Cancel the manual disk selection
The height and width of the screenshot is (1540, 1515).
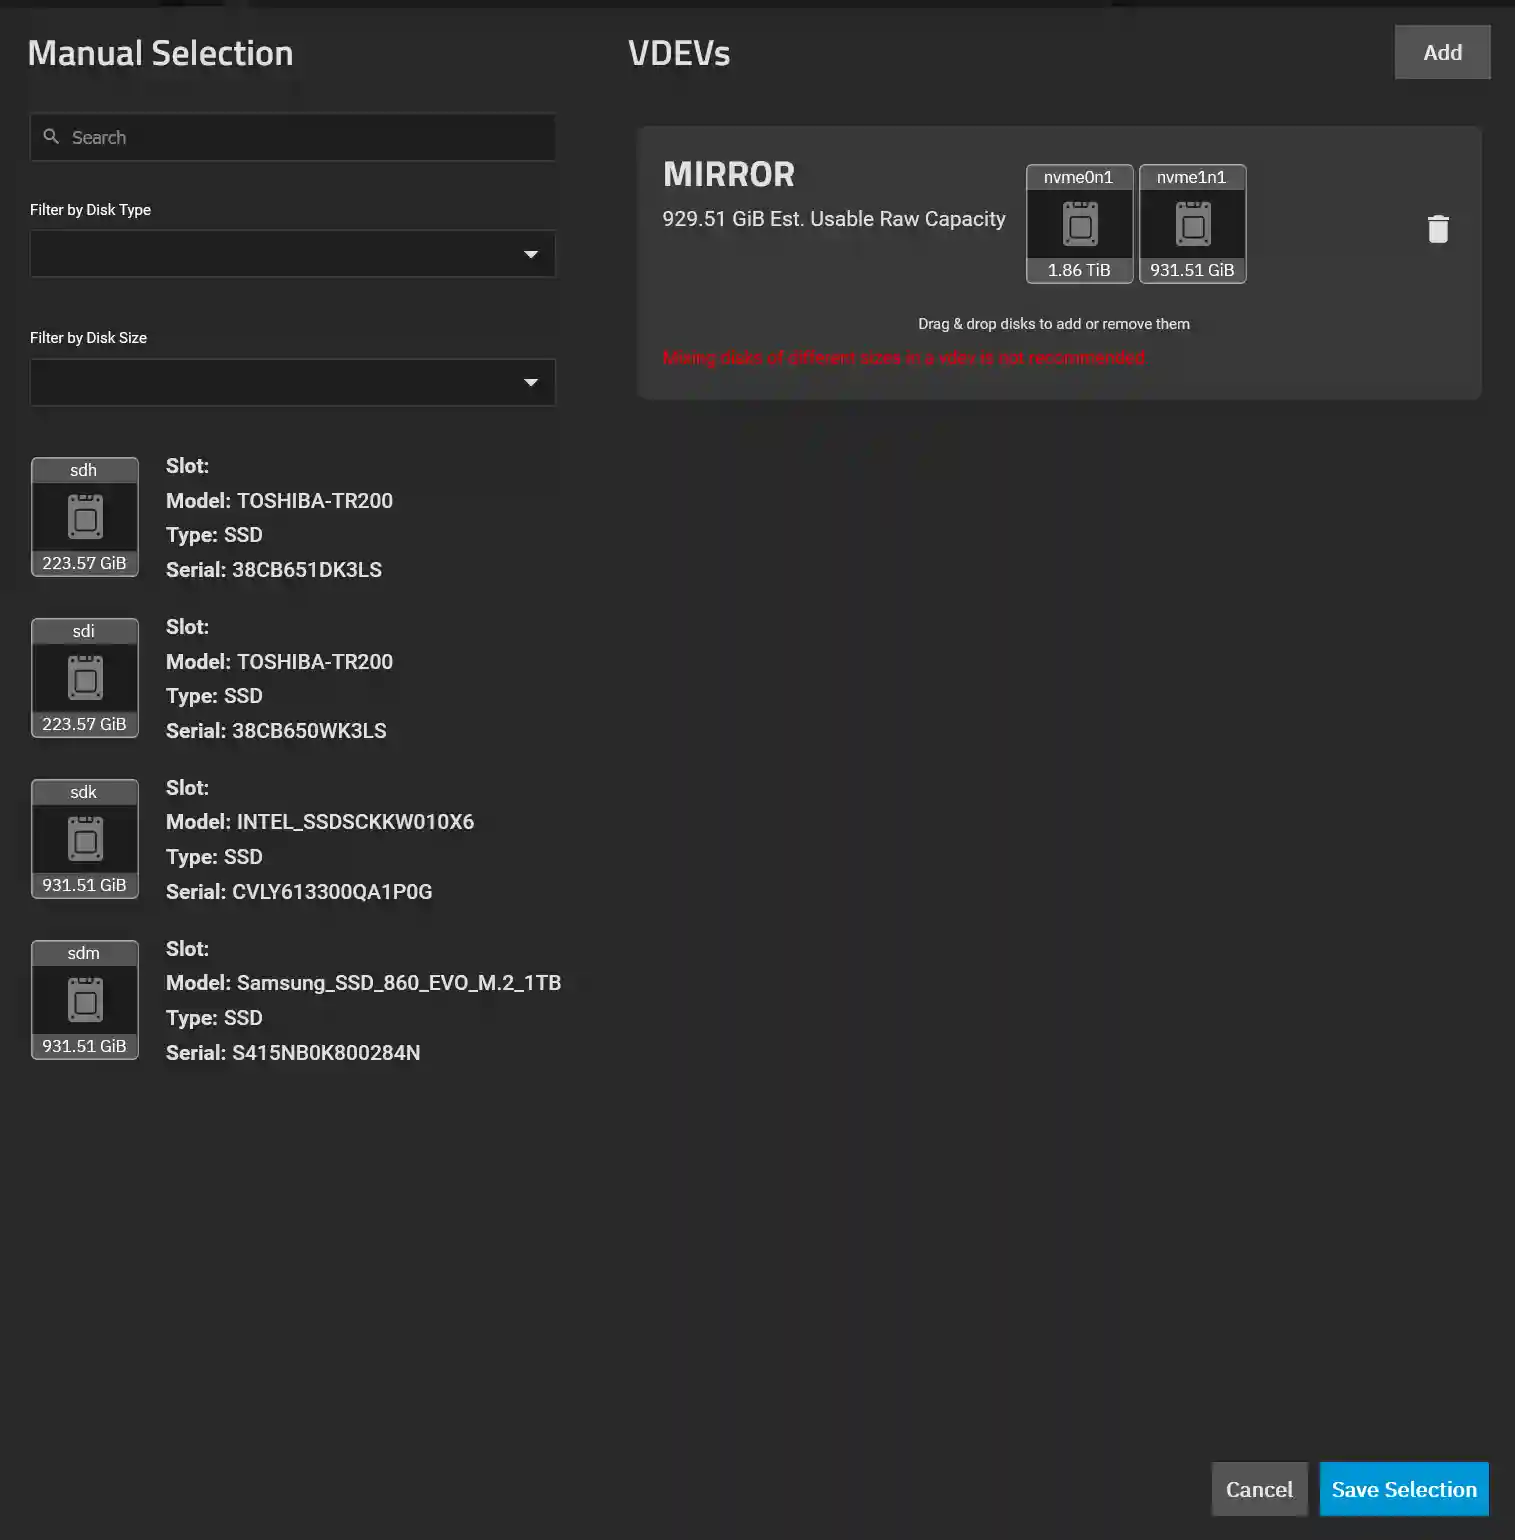[1259, 1489]
